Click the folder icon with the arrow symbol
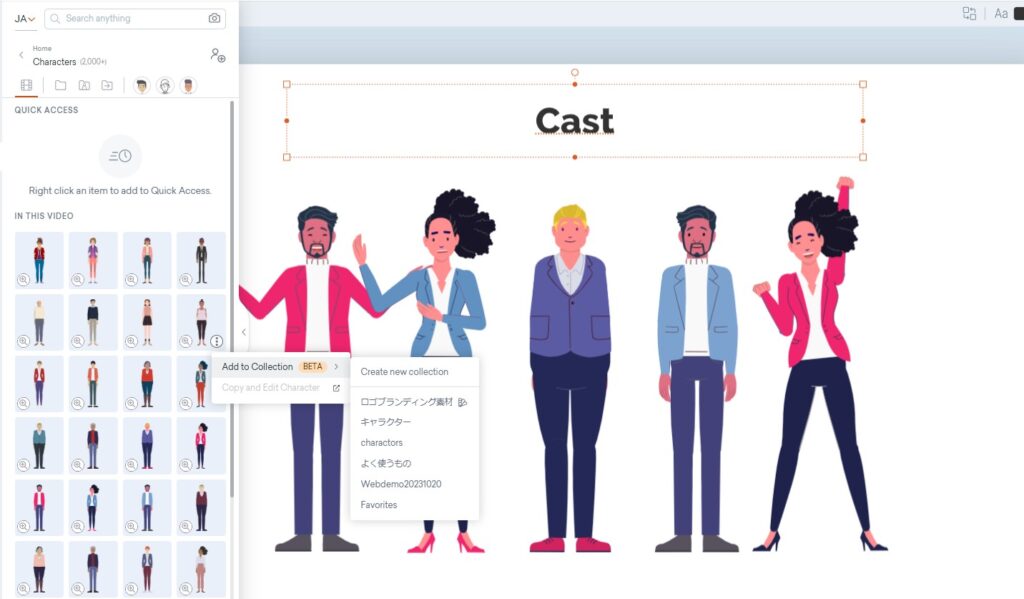This screenshot has height=599, width=1024. tap(107, 86)
